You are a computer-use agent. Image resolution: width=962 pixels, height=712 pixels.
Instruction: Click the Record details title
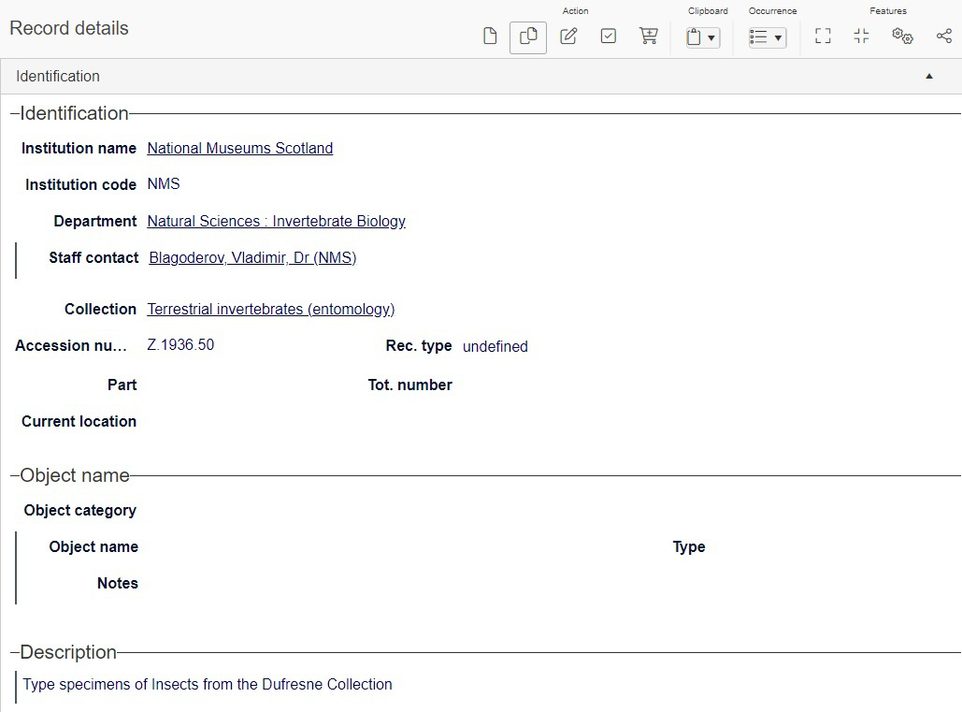[x=68, y=28]
